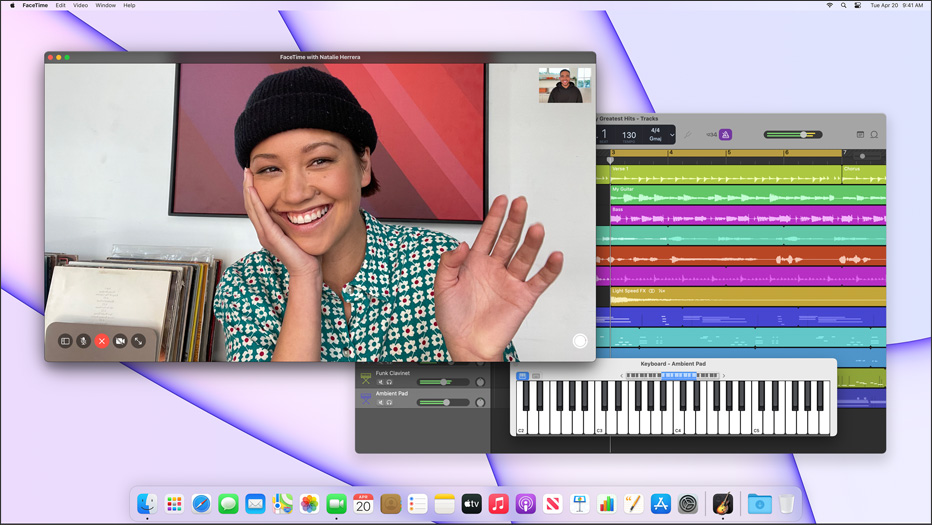The height and width of the screenshot is (525, 932).
Task: Open the Video menu in menu bar
Action: (80, 5)
